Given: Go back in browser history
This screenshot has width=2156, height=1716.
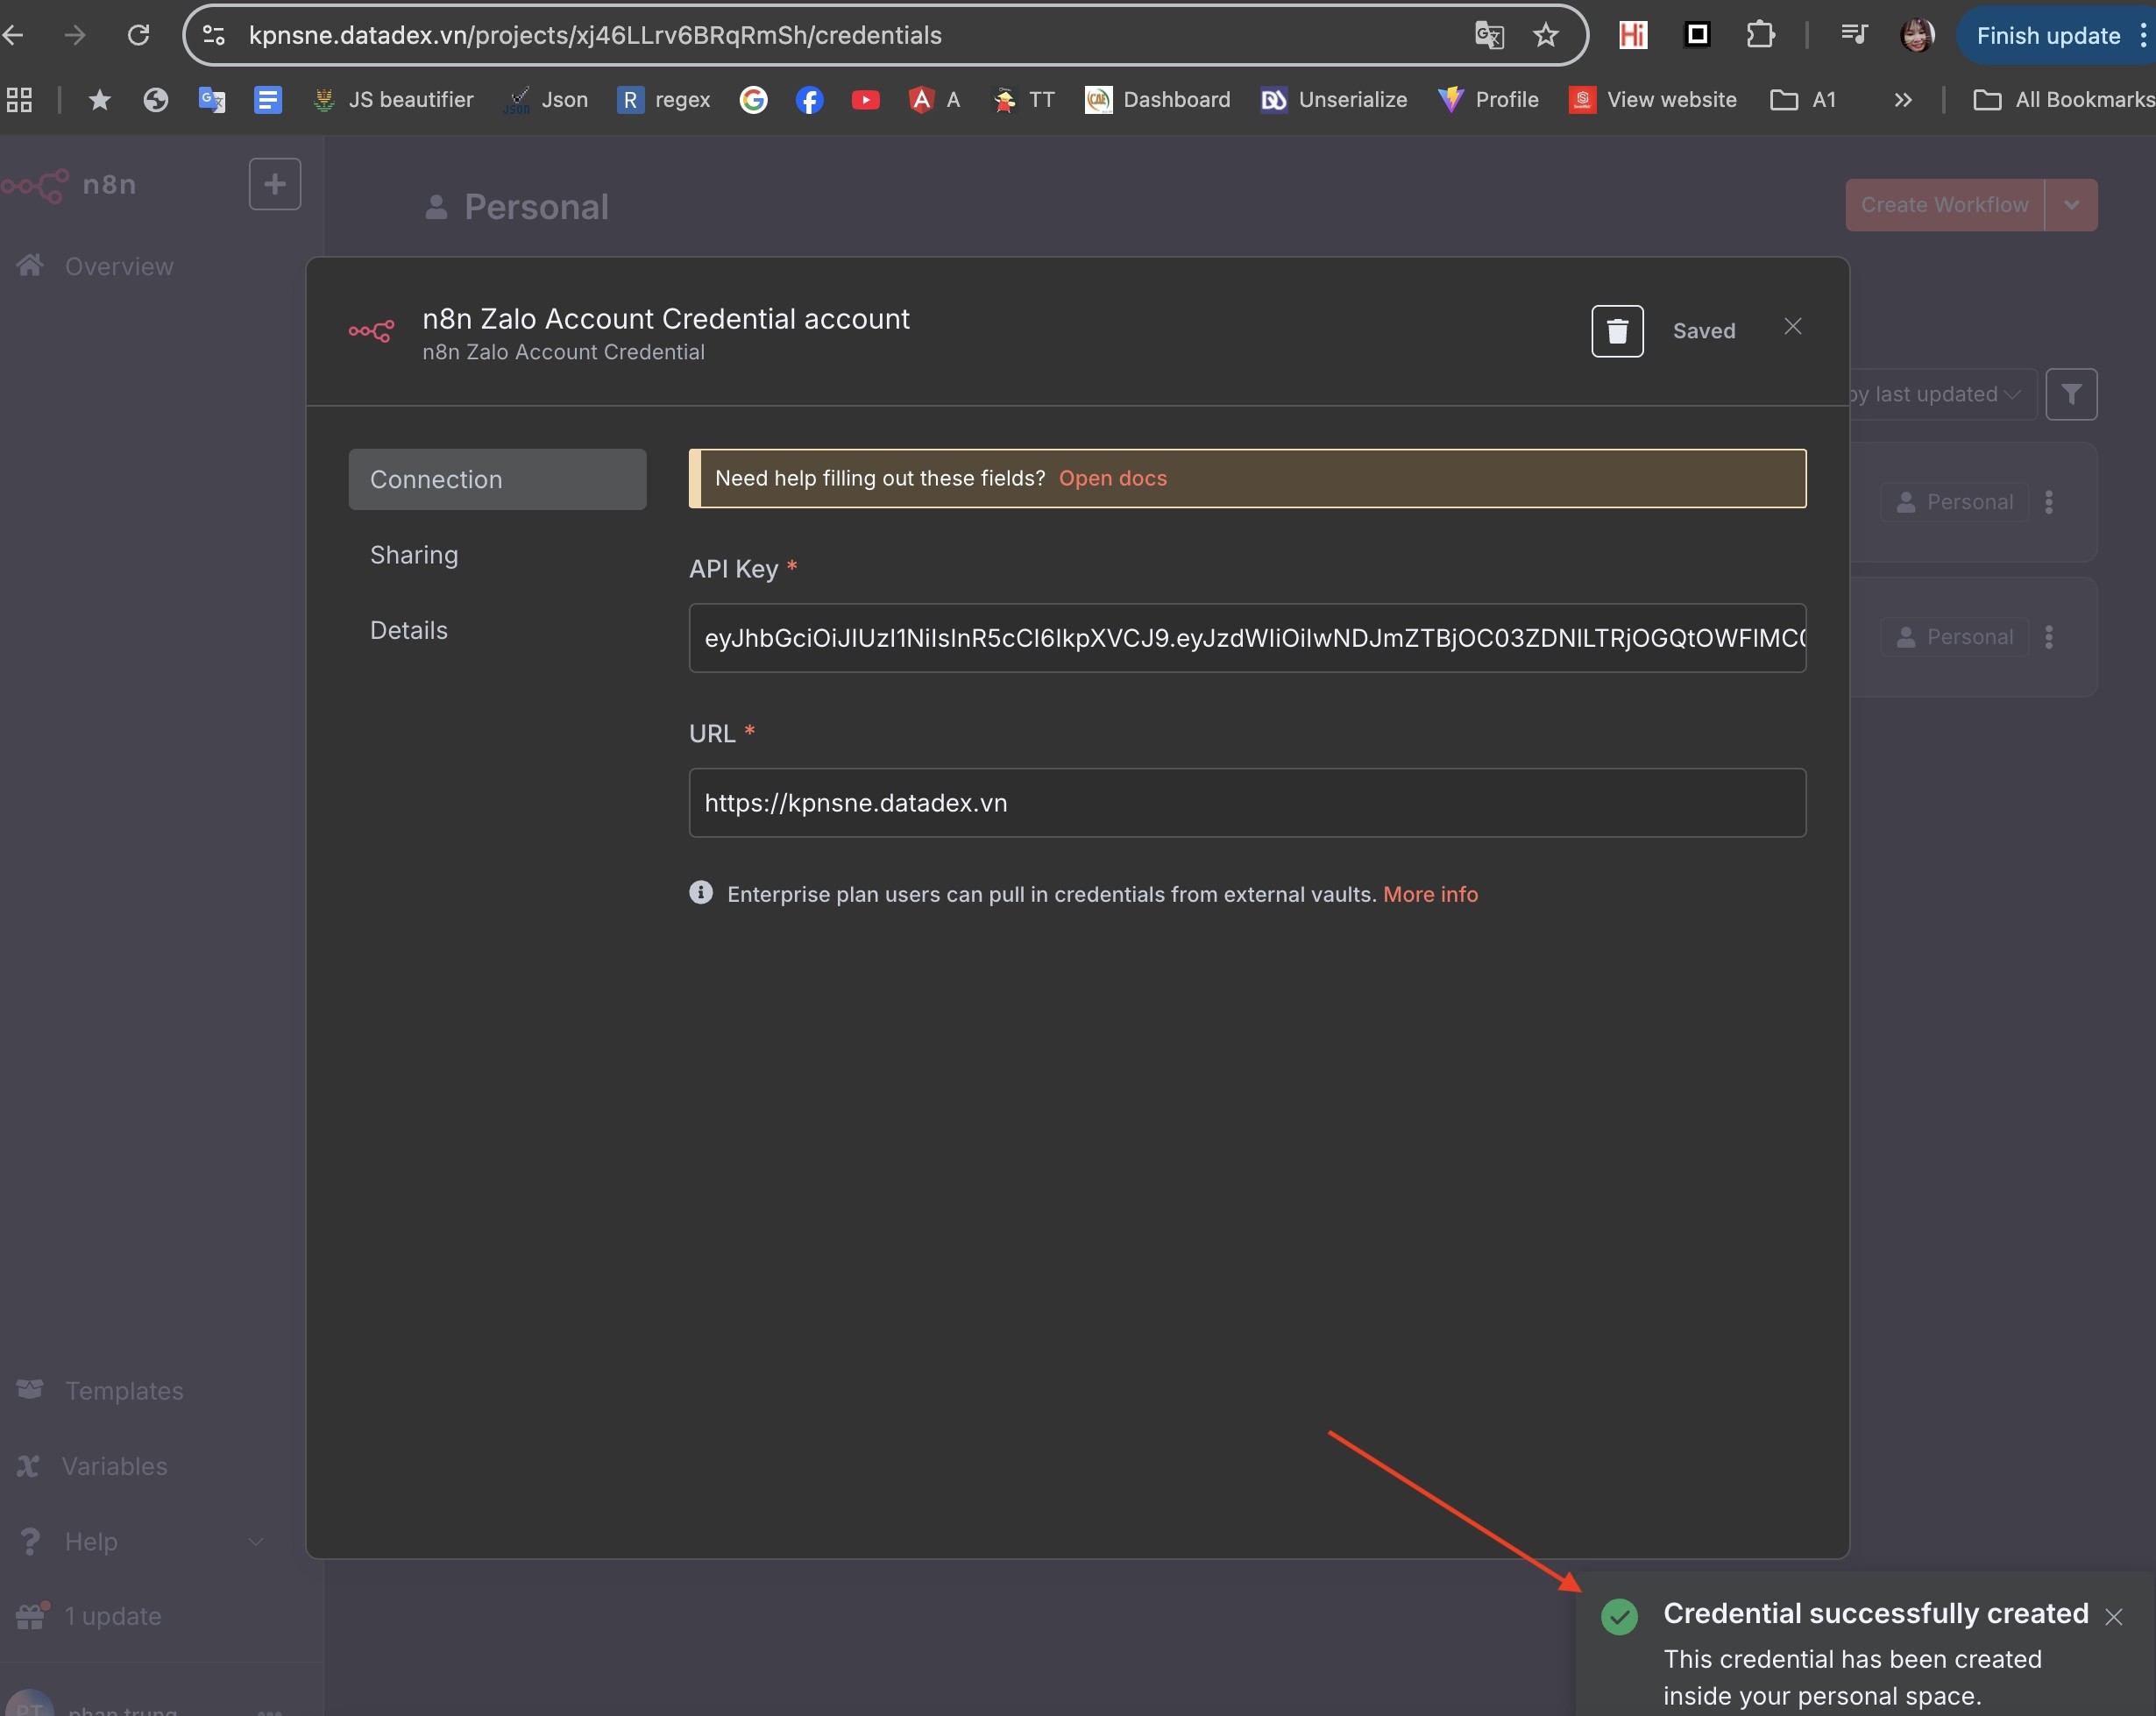Looking at the screenshot, I should tap(13, 35).
